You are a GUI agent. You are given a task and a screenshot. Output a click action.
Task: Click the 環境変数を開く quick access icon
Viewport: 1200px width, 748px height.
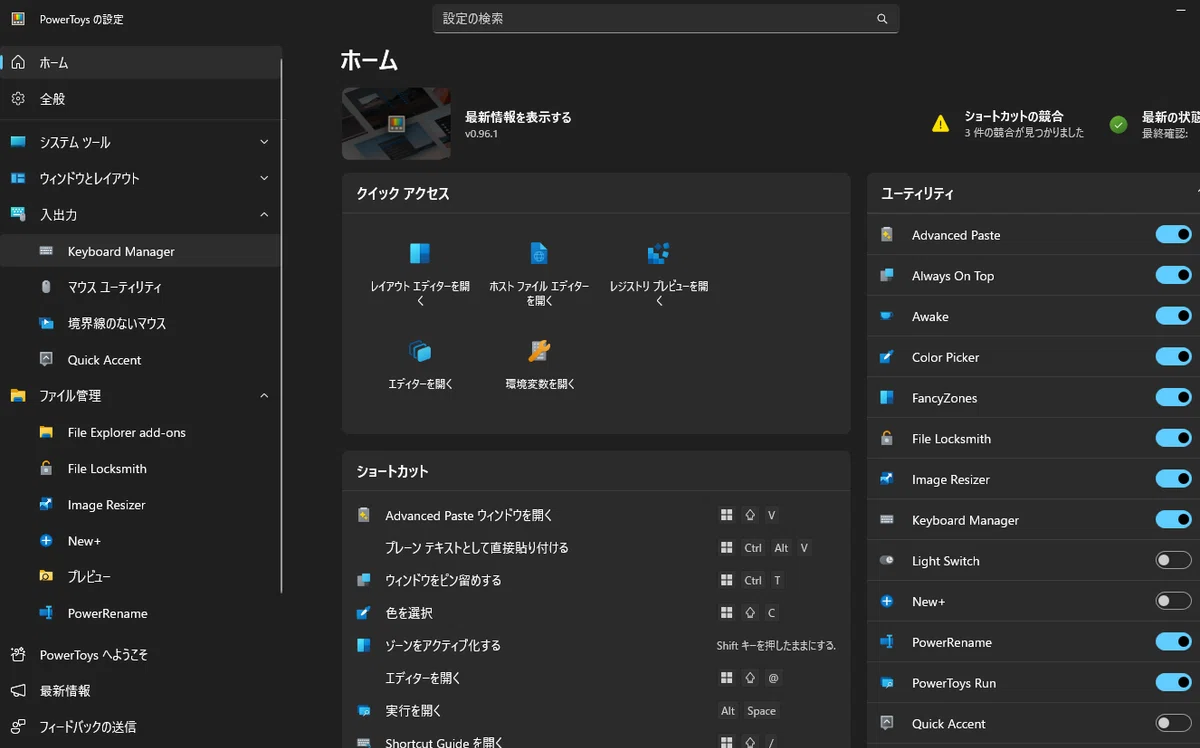click(540, 351)
